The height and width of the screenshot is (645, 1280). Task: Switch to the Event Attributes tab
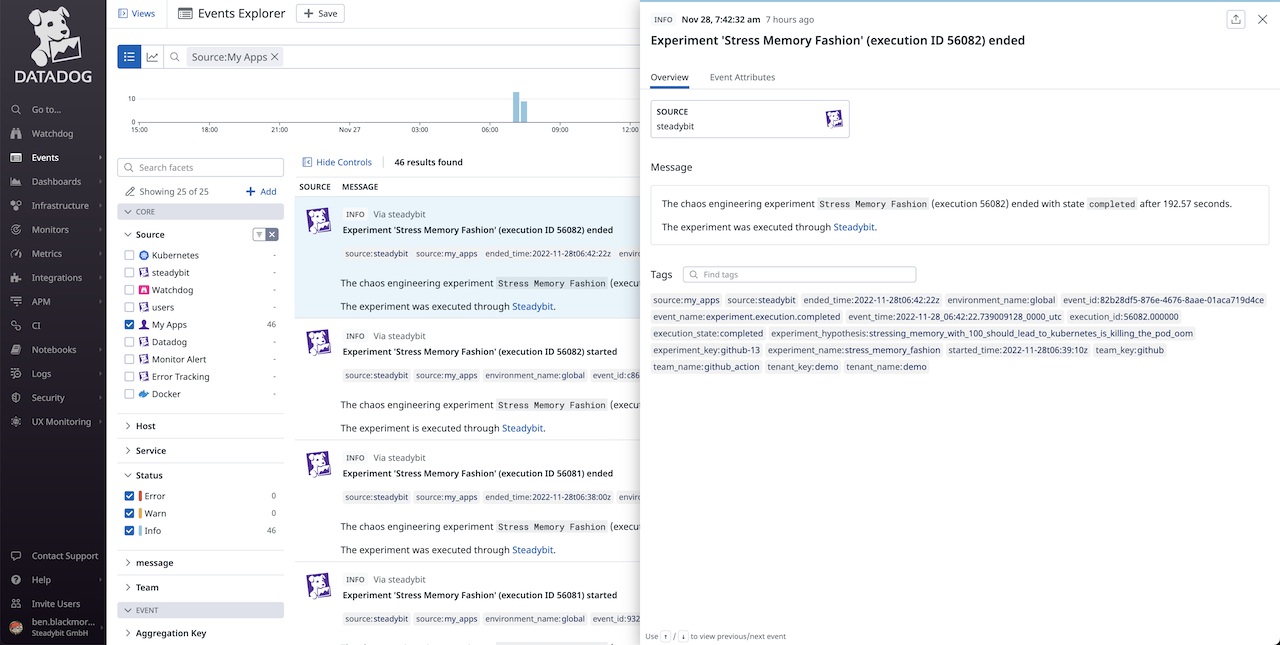pos(742,77)
